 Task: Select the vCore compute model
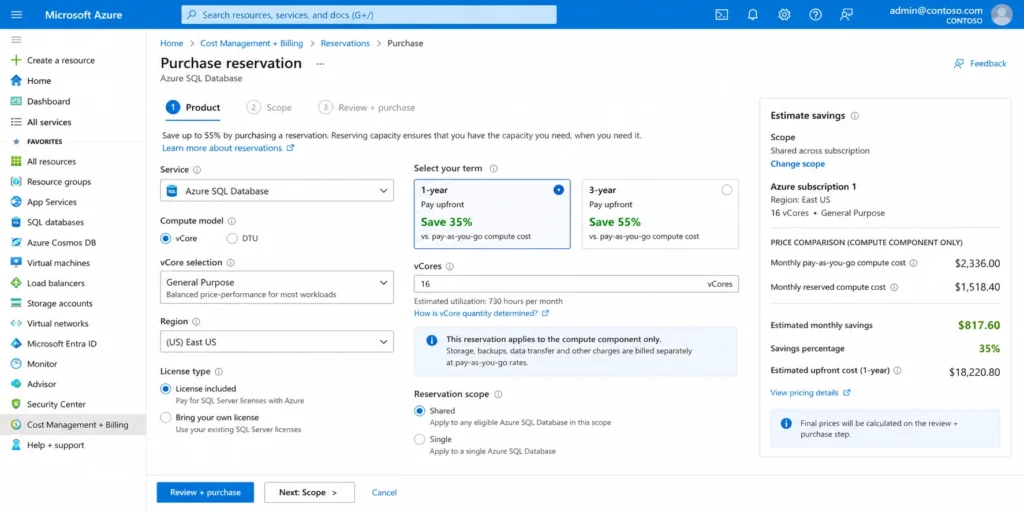click(x=165, y=238)
